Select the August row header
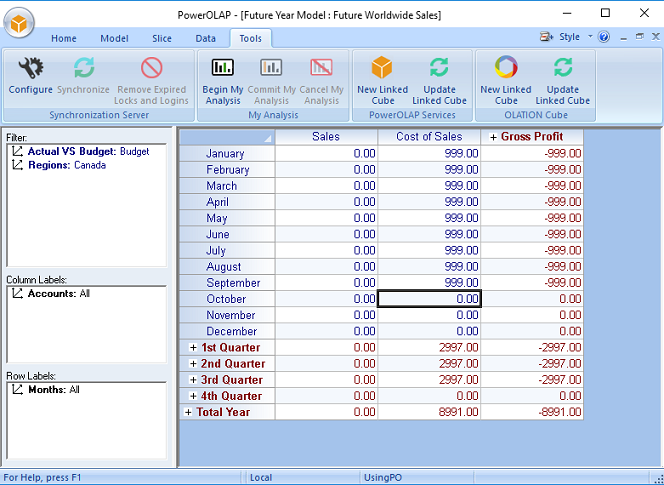The width and height of the screenshot is (664, 485). 227,267
